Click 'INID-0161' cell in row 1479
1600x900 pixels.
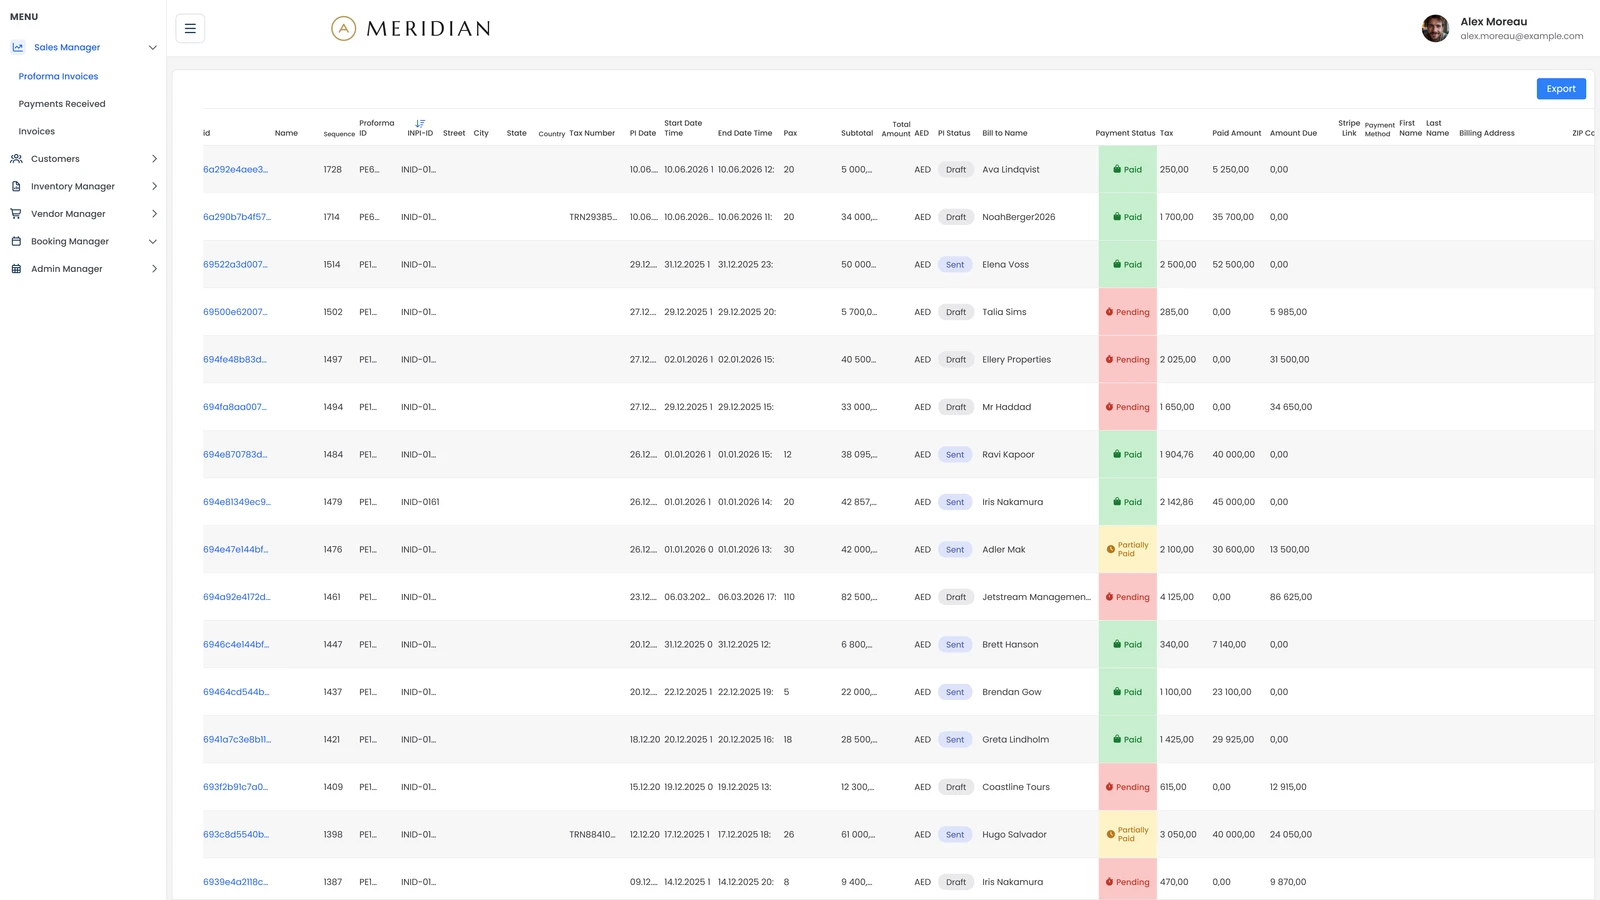tap(420, 502)
